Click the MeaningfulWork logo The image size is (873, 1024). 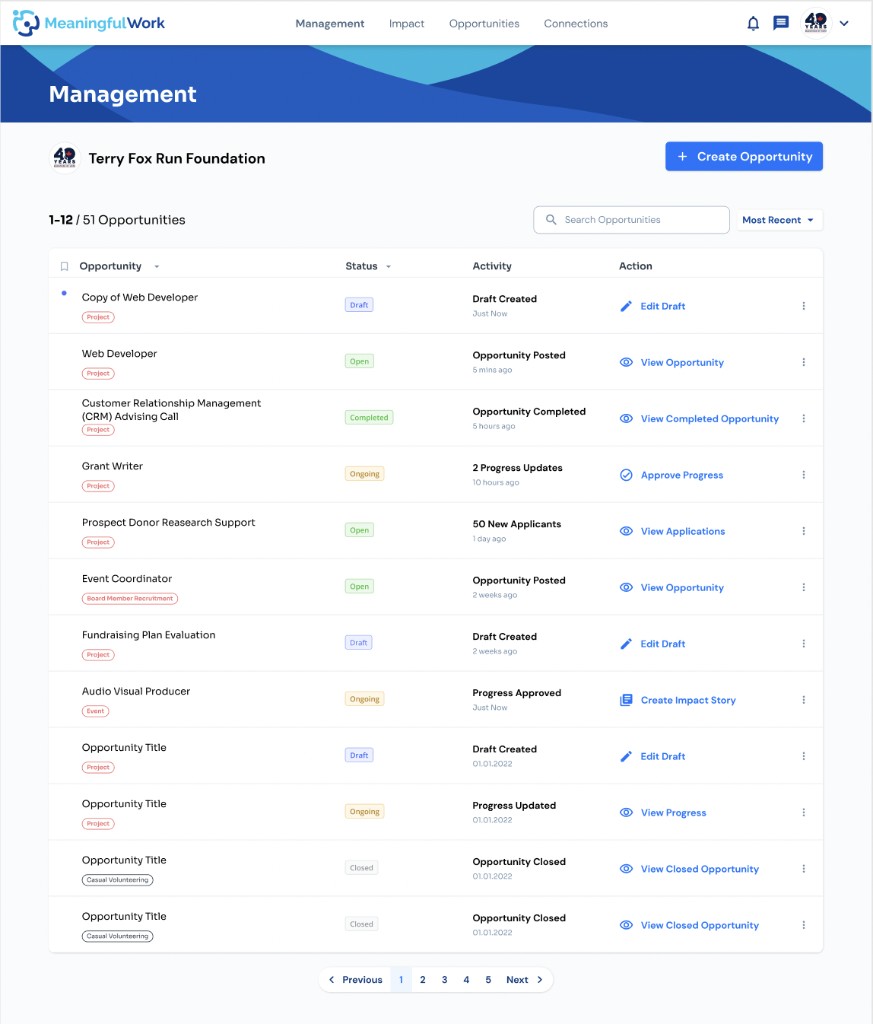click(x=89, y=23)
